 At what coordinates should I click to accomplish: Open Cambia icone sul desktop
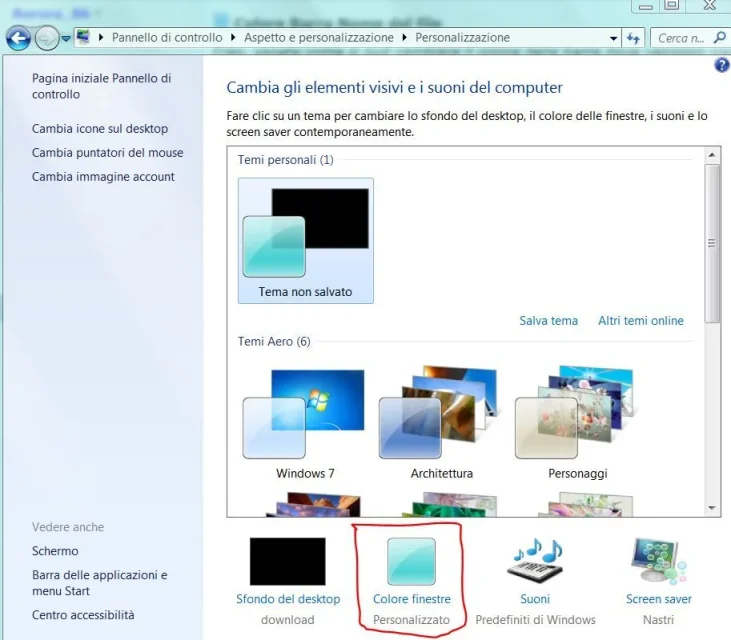click(x=100, y=129)
